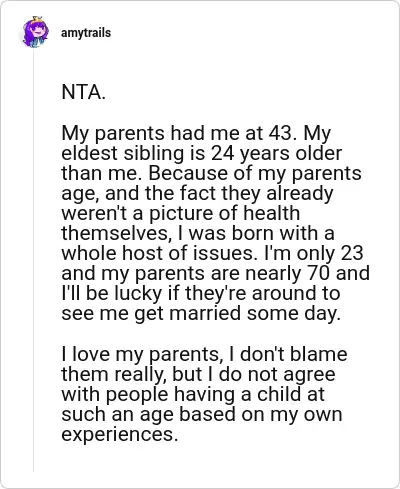Viewport: 400px width, 489px height.
Task: Click the line 'such an age based on my own'
Action: coord(202,414)
